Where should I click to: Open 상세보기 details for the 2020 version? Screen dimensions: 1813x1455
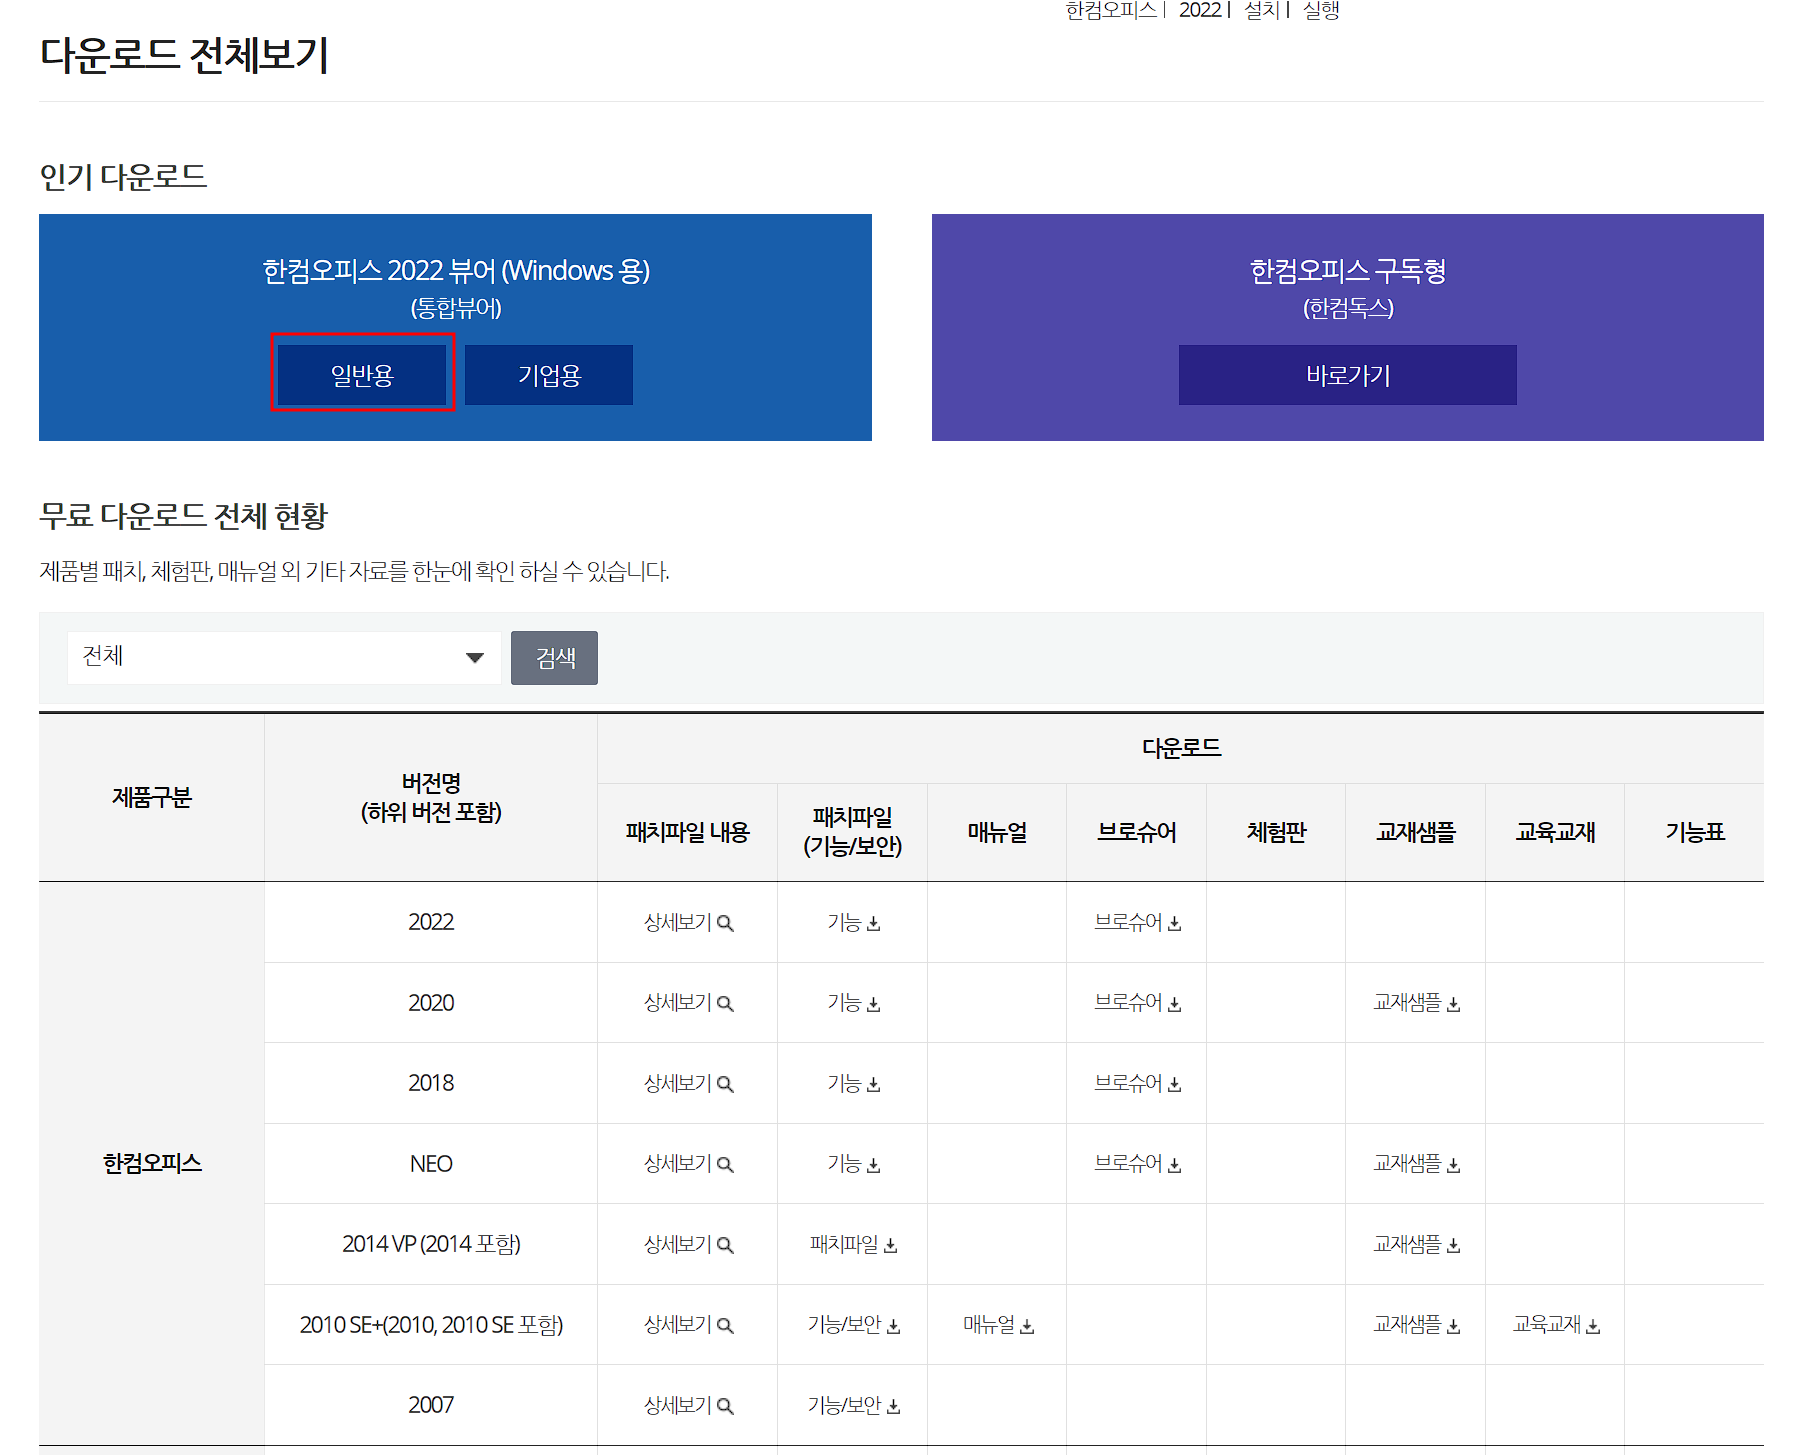[x=686, y=1003]
